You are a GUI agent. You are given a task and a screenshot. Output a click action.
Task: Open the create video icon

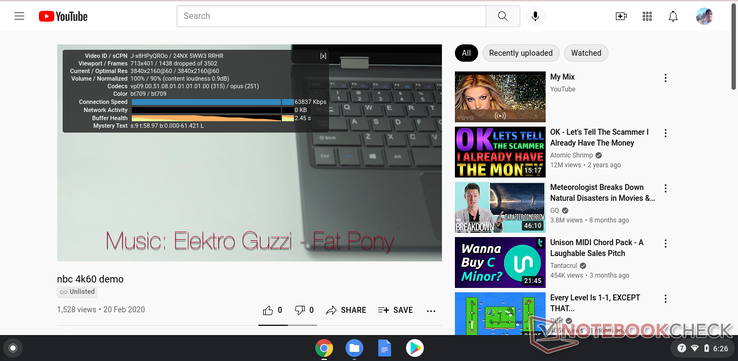pyautogui.click(x=621, y=16)
